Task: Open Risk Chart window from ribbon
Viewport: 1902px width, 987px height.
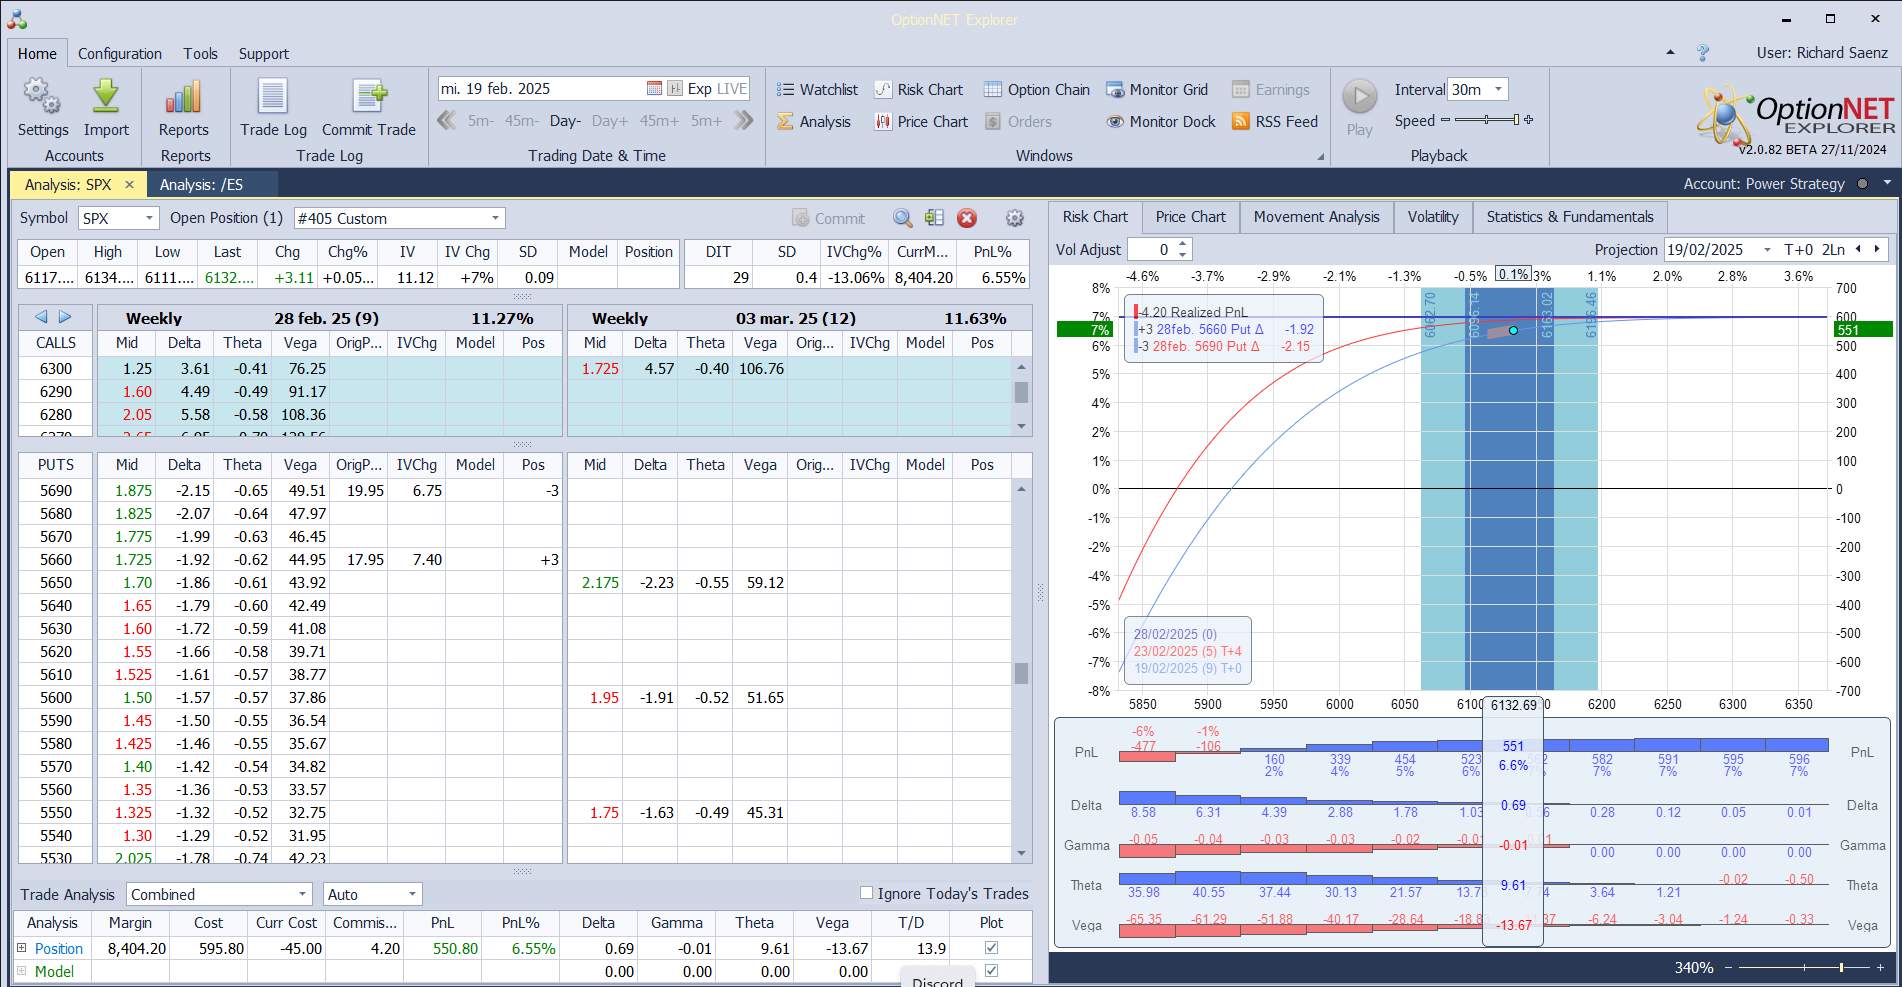Action: pyautogui.click(x=918, y=90)
